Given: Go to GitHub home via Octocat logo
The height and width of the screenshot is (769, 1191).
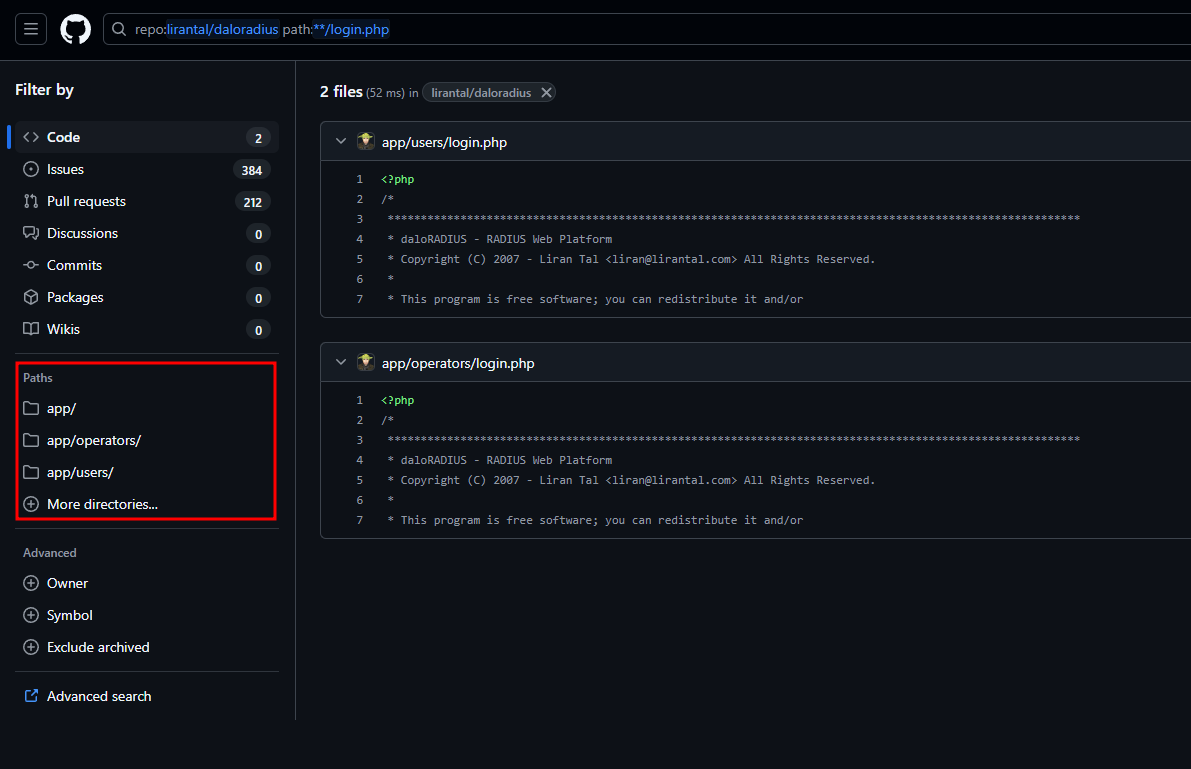Looking at the screenshot, I should pyautogui.click(x=75, y=30).
